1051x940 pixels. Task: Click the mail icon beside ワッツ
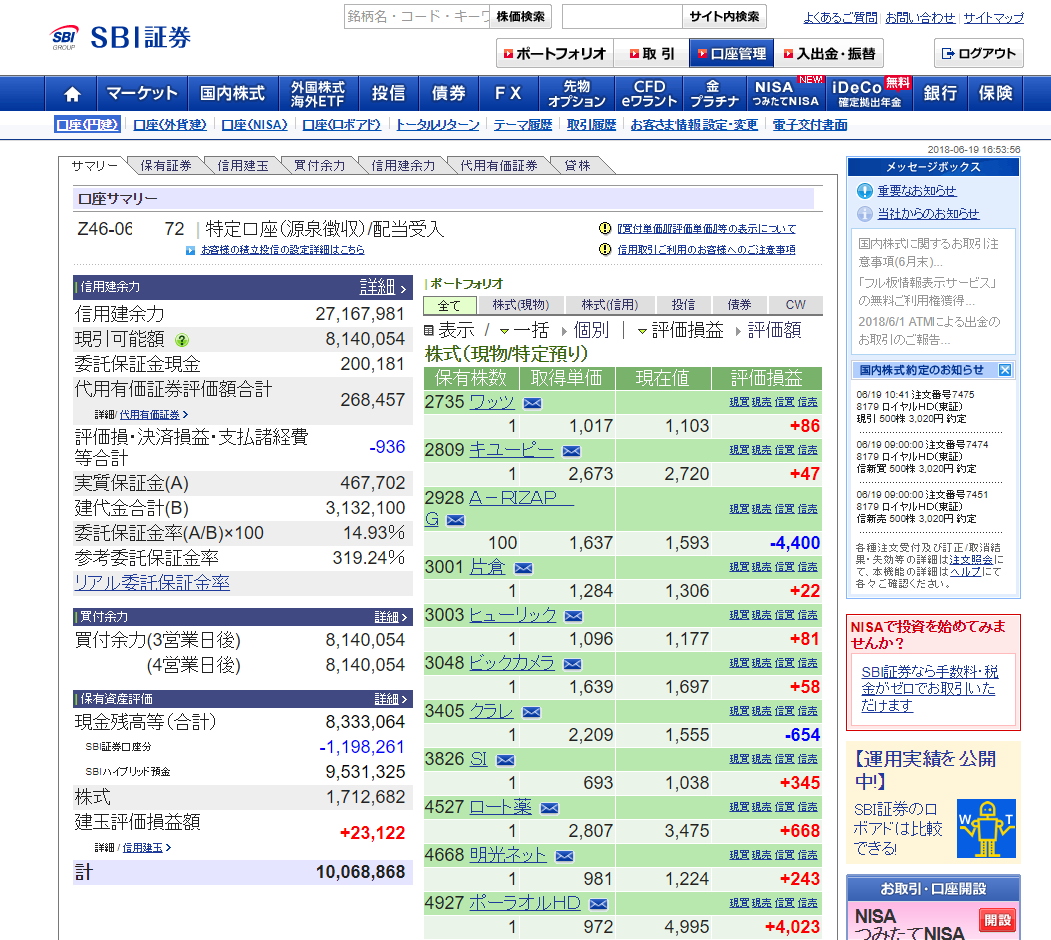pyautogui.click(x=532, y=403)
